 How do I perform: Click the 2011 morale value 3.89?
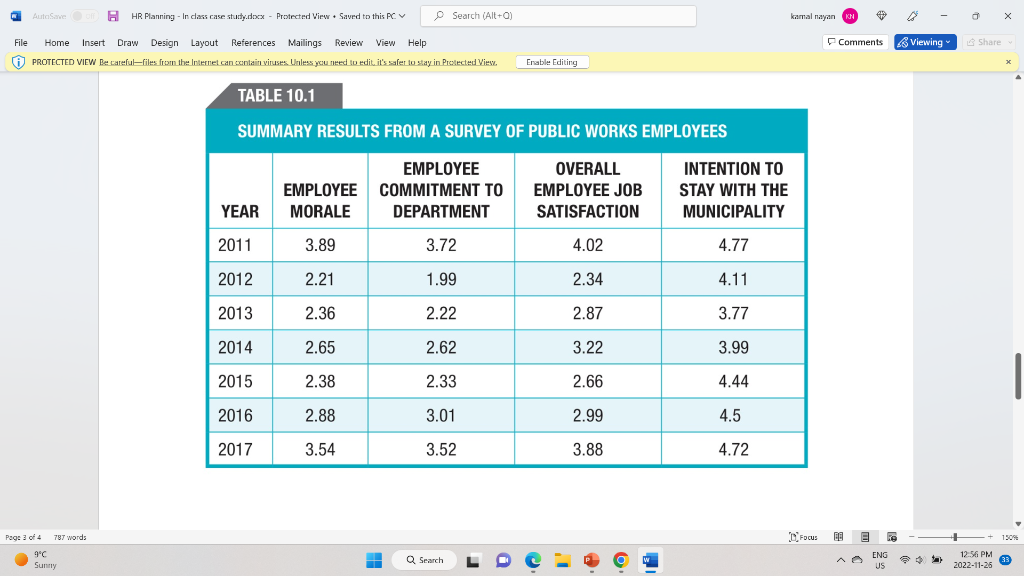[x=320, y=246]
